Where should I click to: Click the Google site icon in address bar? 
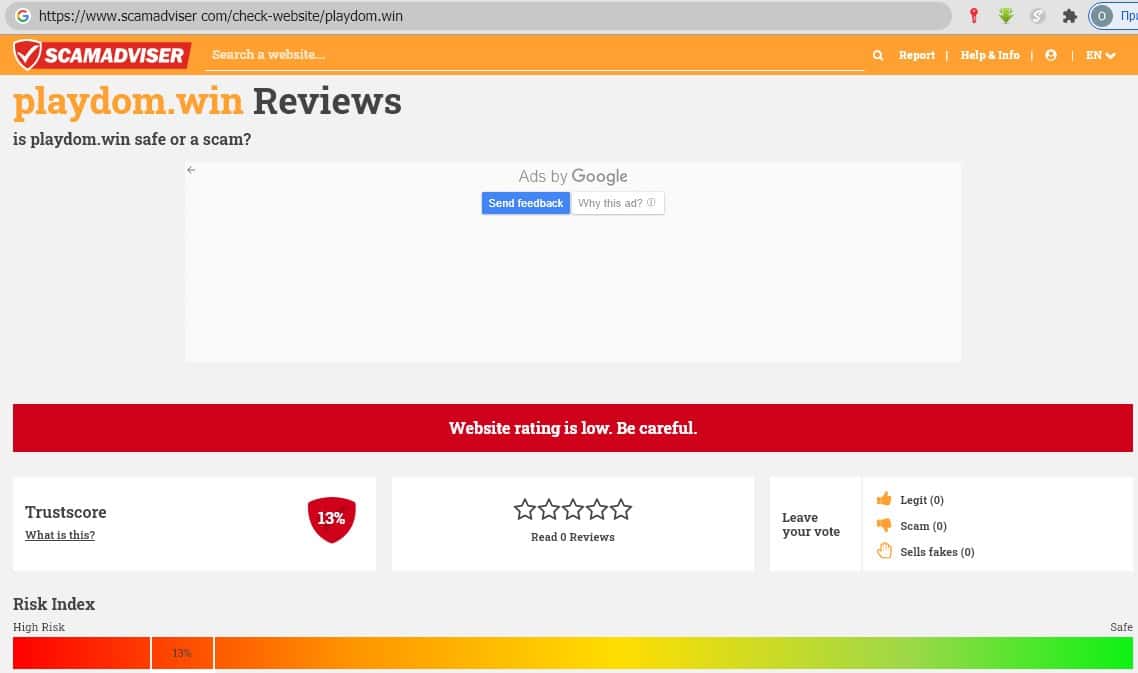[22, 15]
